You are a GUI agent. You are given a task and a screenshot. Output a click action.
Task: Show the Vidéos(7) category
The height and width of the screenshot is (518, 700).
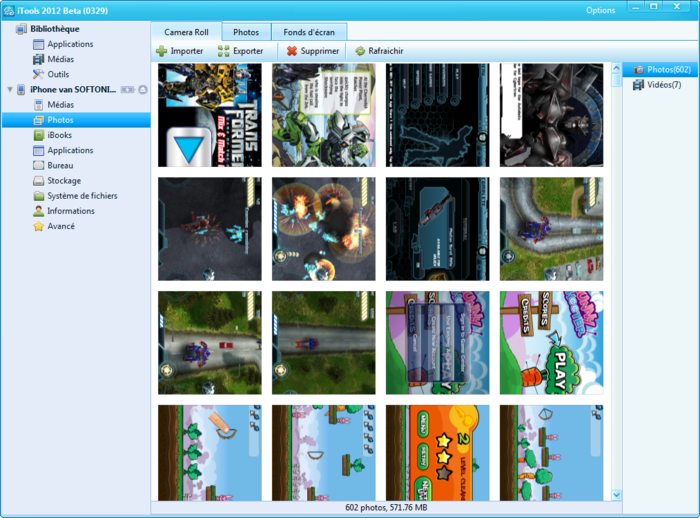click(664, 85)
